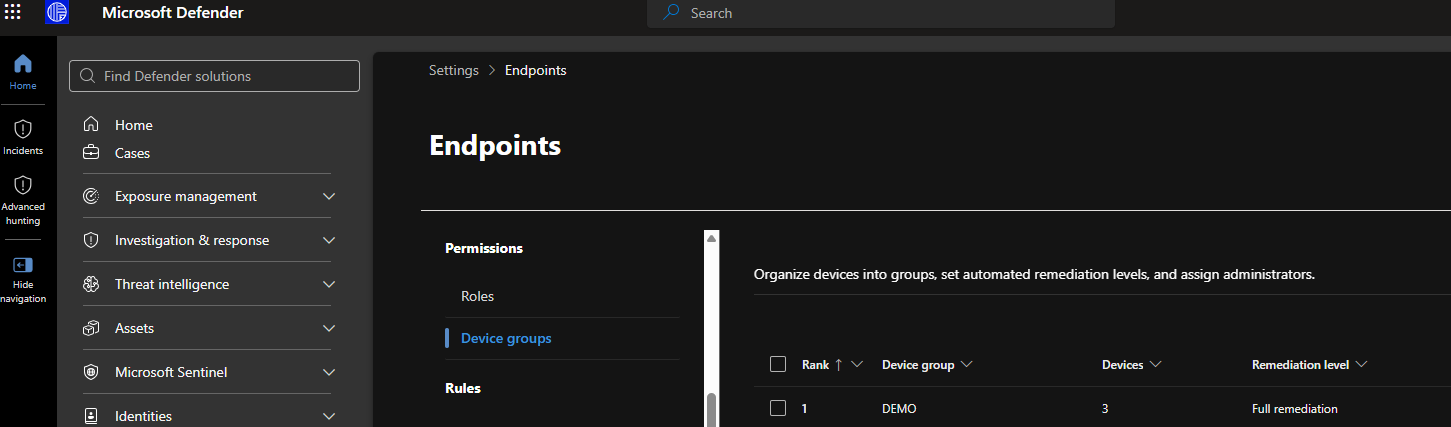Image resolution: width=1451 pixels, height=427 pixels.
Task: Click the organization logo icon in header
Action: pyautogui.click(x=57, y=13)
